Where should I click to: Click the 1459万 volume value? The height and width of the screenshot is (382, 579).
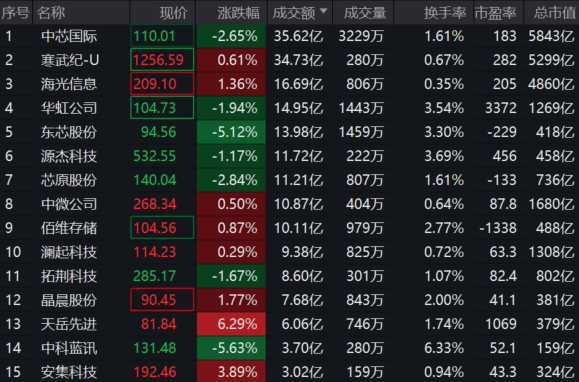(x=361, y=132)
